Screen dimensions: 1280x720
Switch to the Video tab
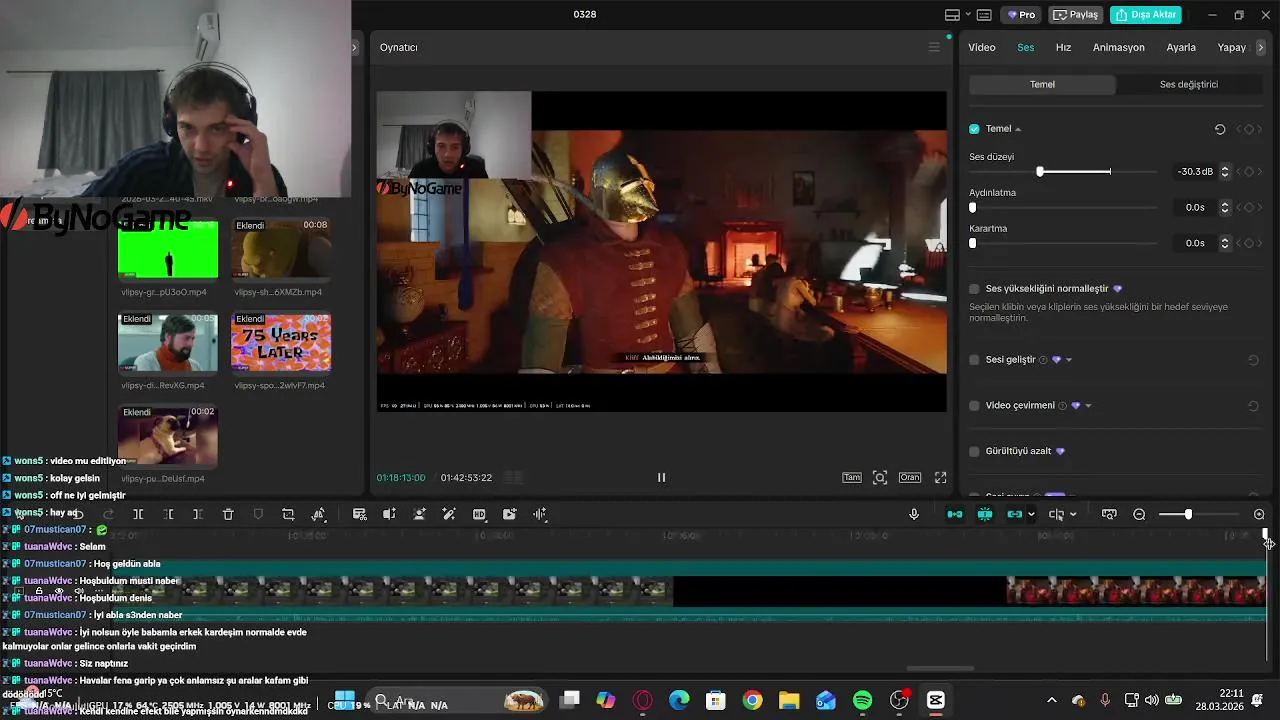[x=982, y=48]
